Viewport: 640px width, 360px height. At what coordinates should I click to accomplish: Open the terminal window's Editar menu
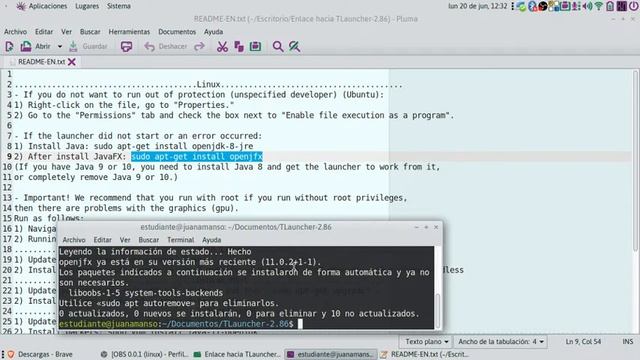102,240
